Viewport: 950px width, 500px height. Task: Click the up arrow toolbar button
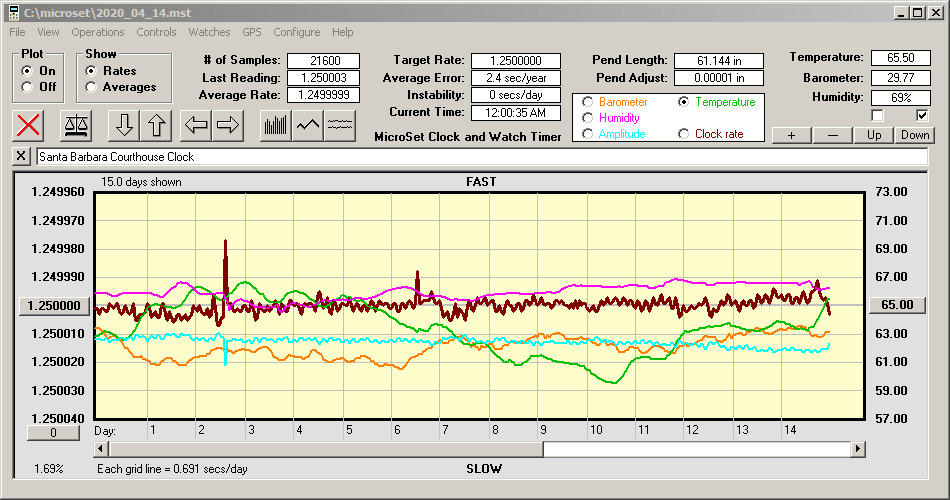click(156, 125)
